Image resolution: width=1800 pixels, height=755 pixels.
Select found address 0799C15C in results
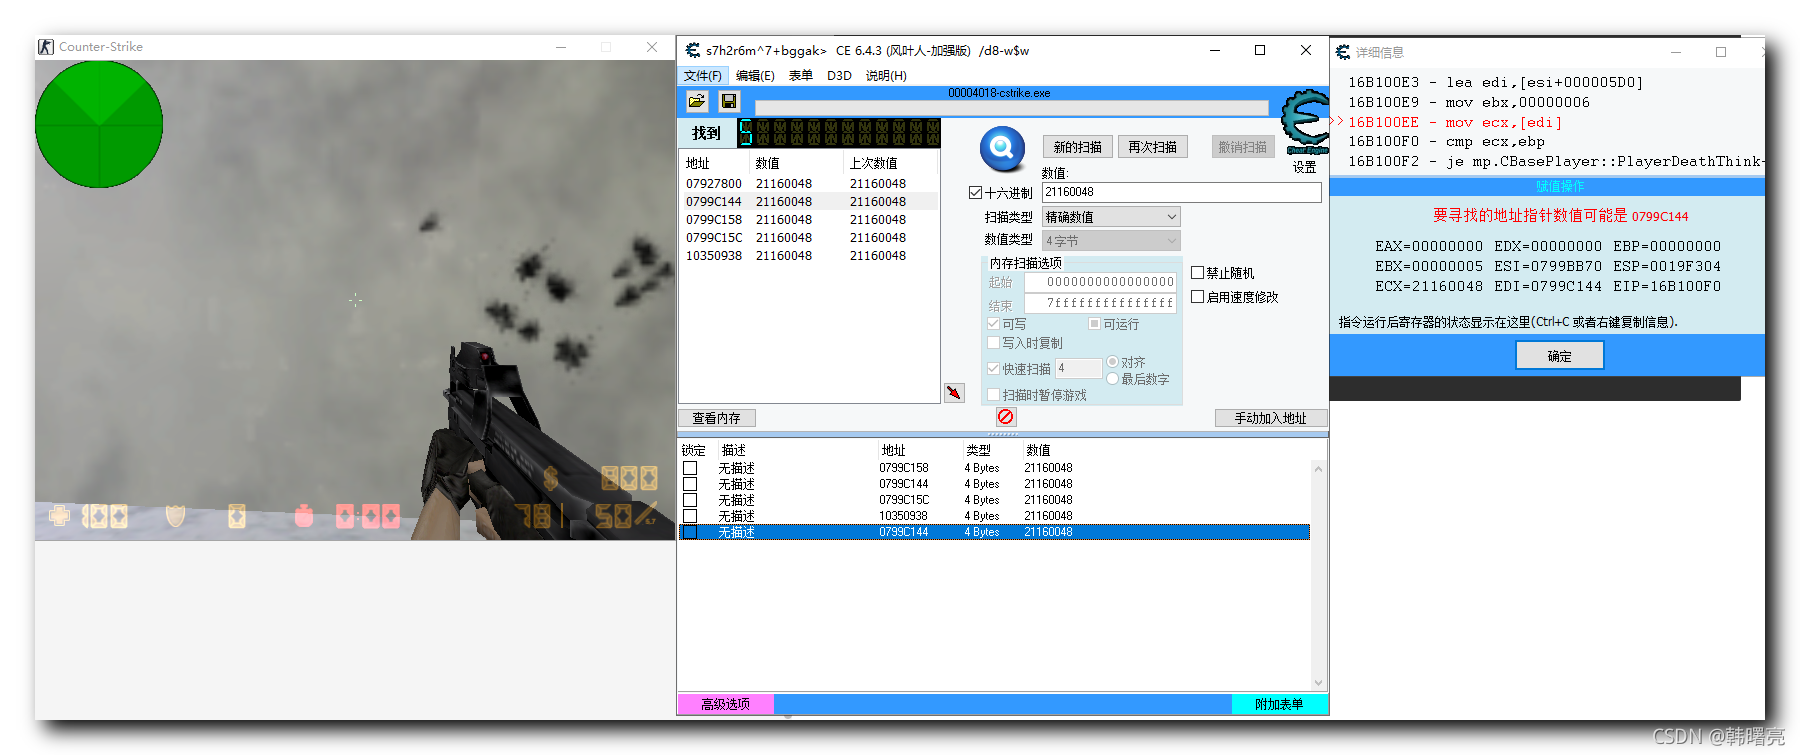tap(808, 238)
